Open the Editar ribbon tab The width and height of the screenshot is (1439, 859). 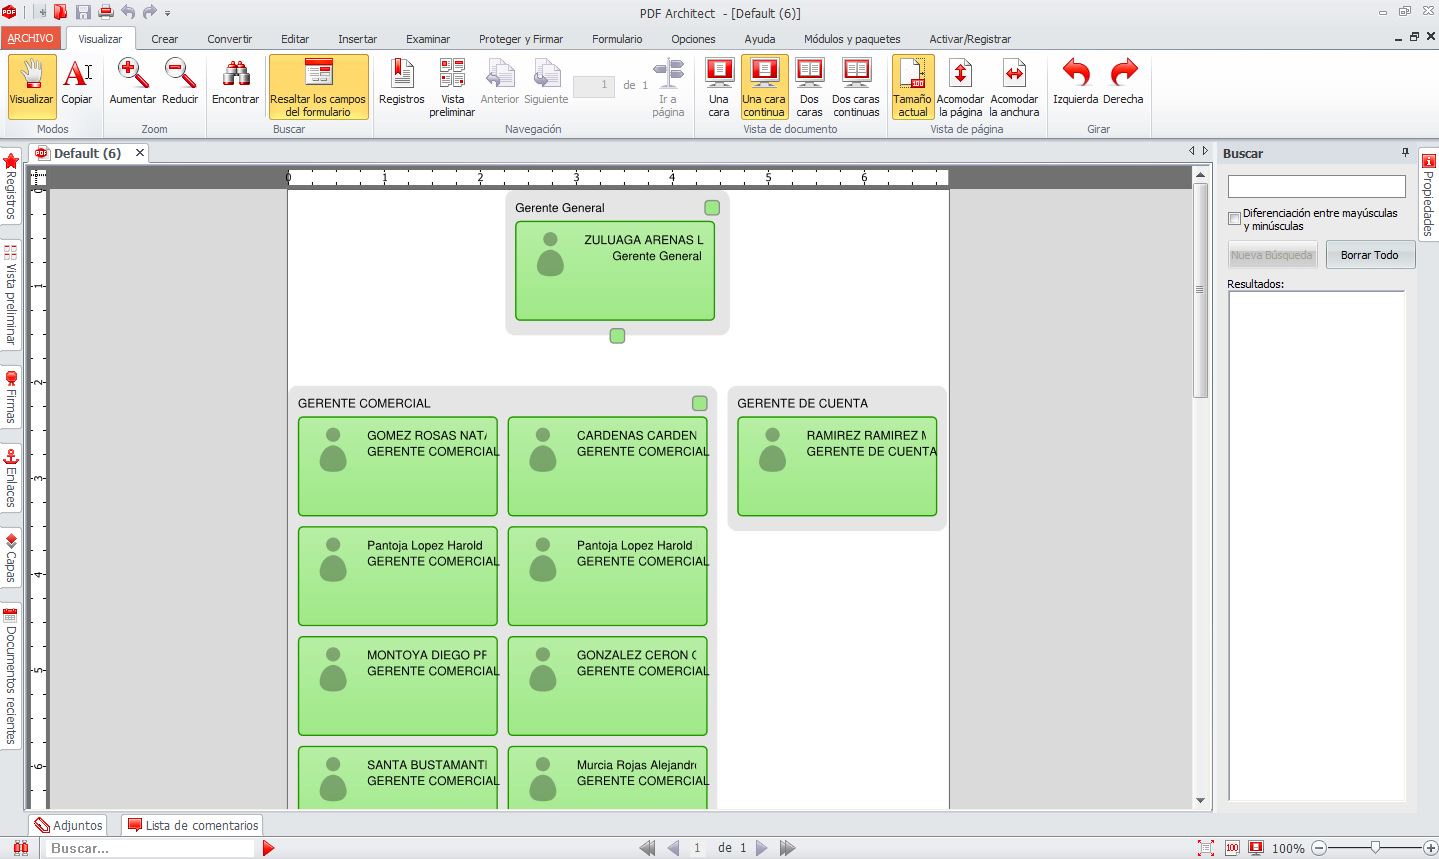[x=295, y=39]
